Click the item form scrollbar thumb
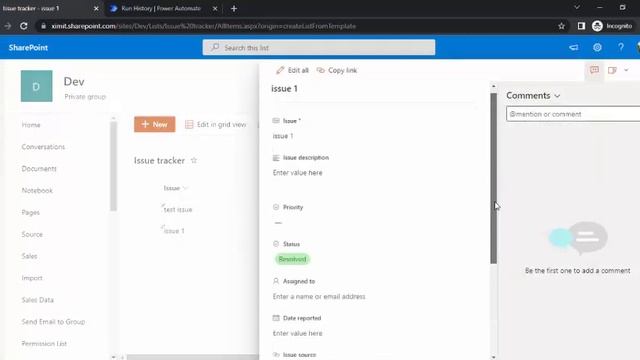Viewport: 640px width, 360px height. 493,178
